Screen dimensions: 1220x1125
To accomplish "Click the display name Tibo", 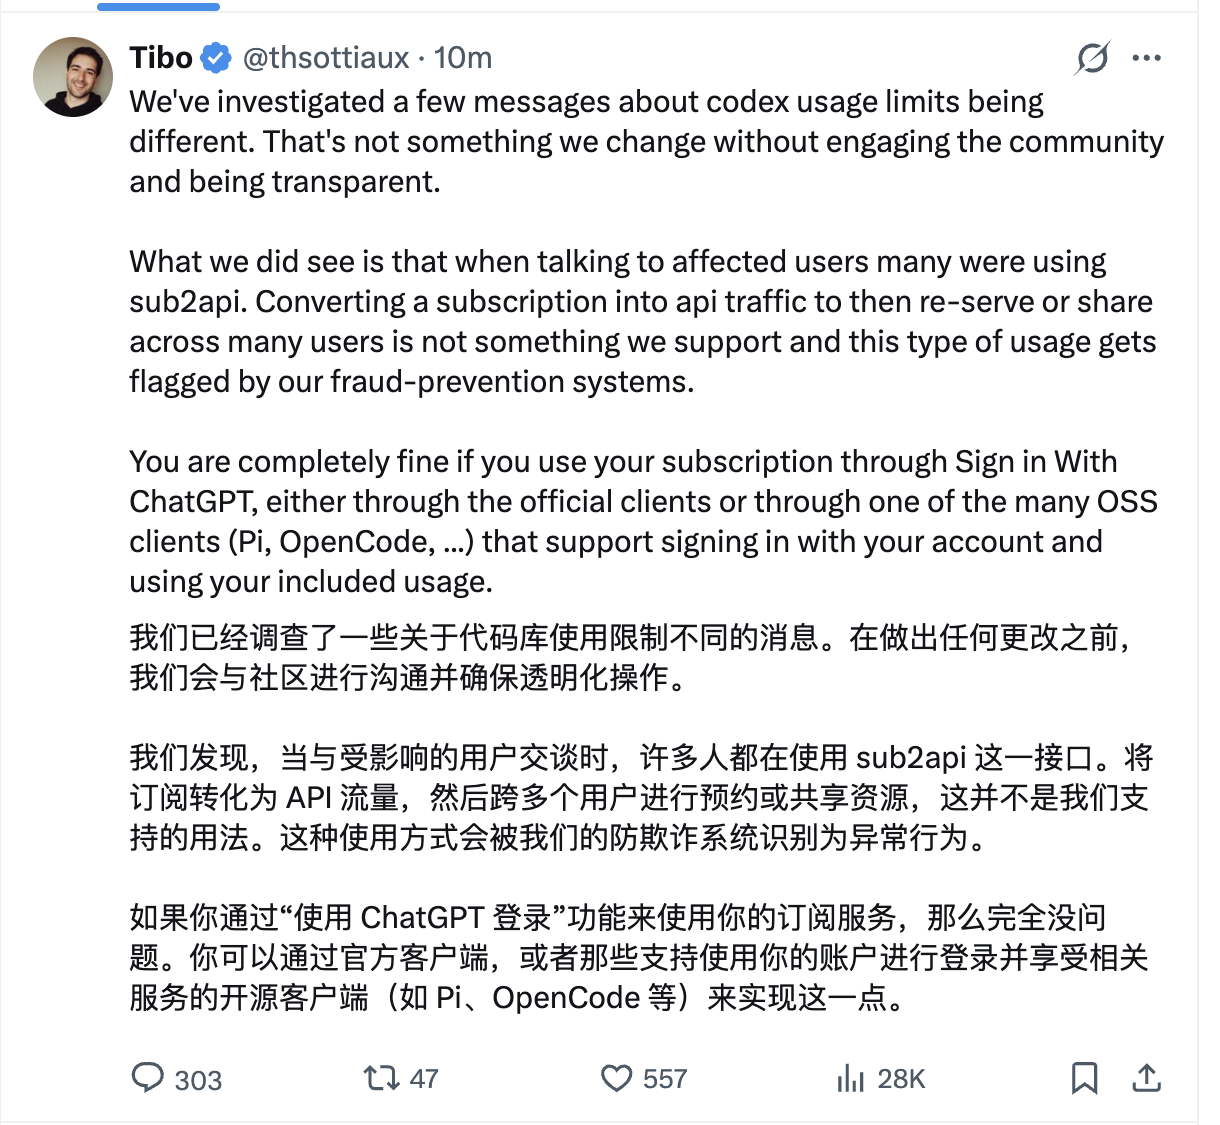I will pos(161,58).
